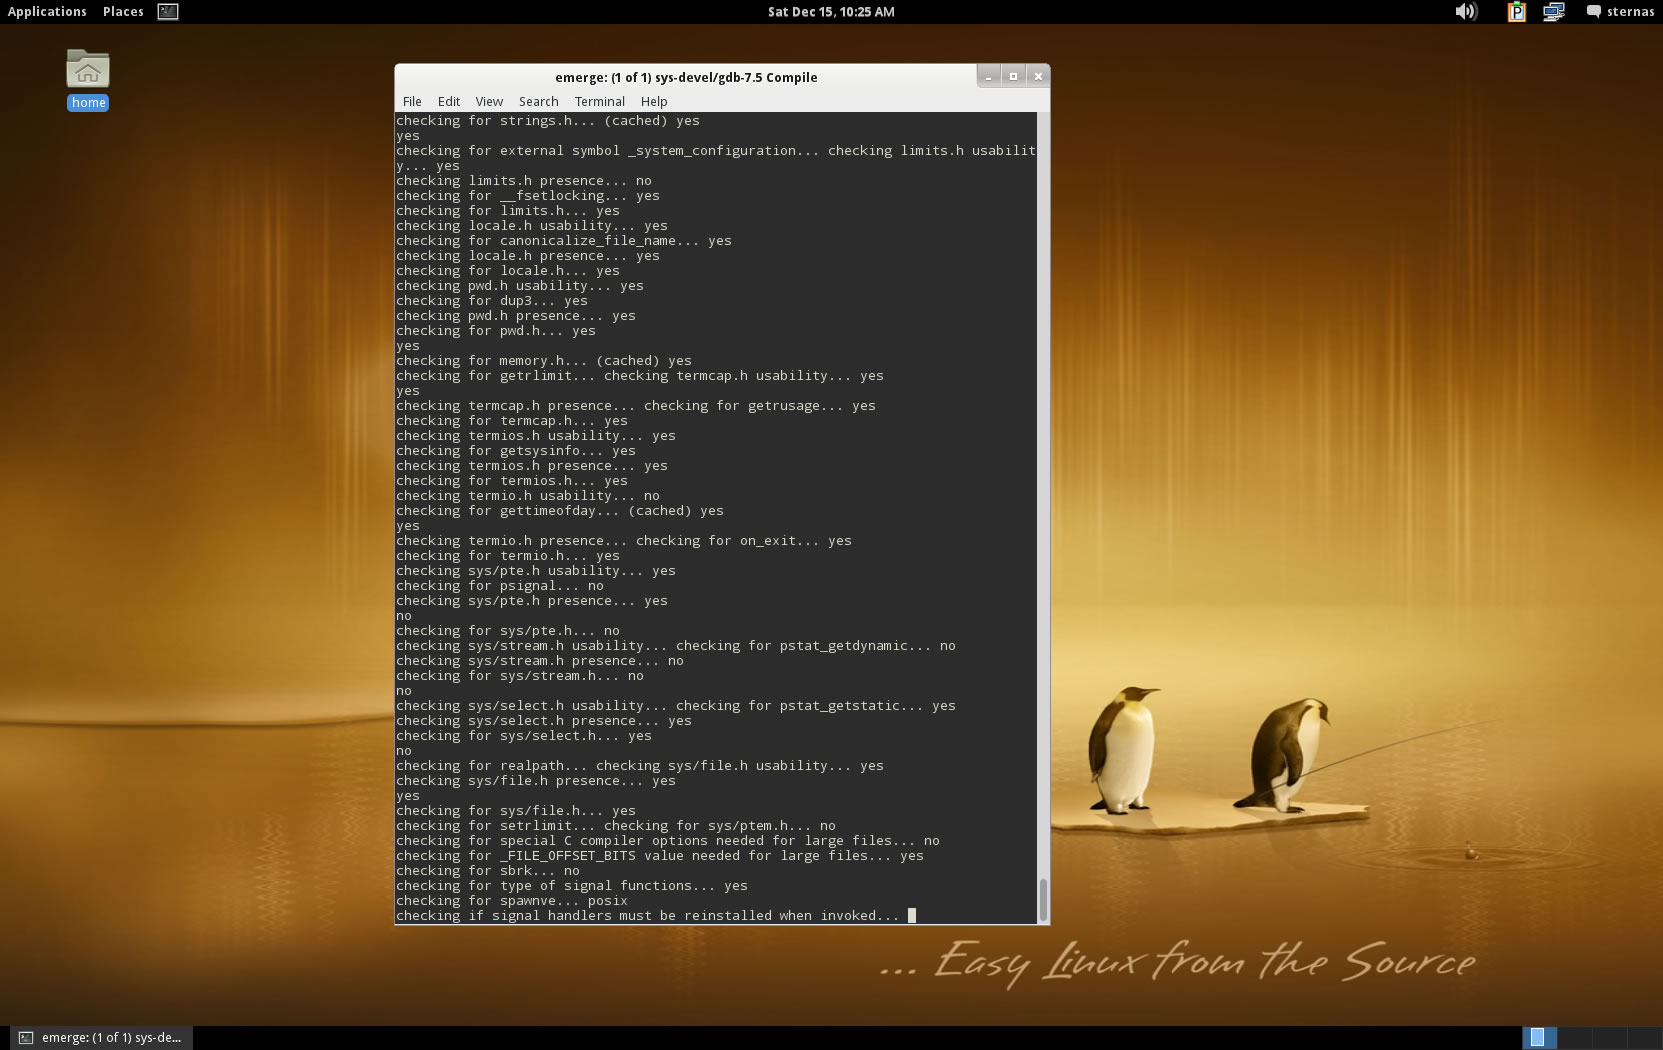Image resolution: width=1663 pixels, height=1050 pixels.
Task: Switch to the third workspace
Action: [x=1608, y=1037]
